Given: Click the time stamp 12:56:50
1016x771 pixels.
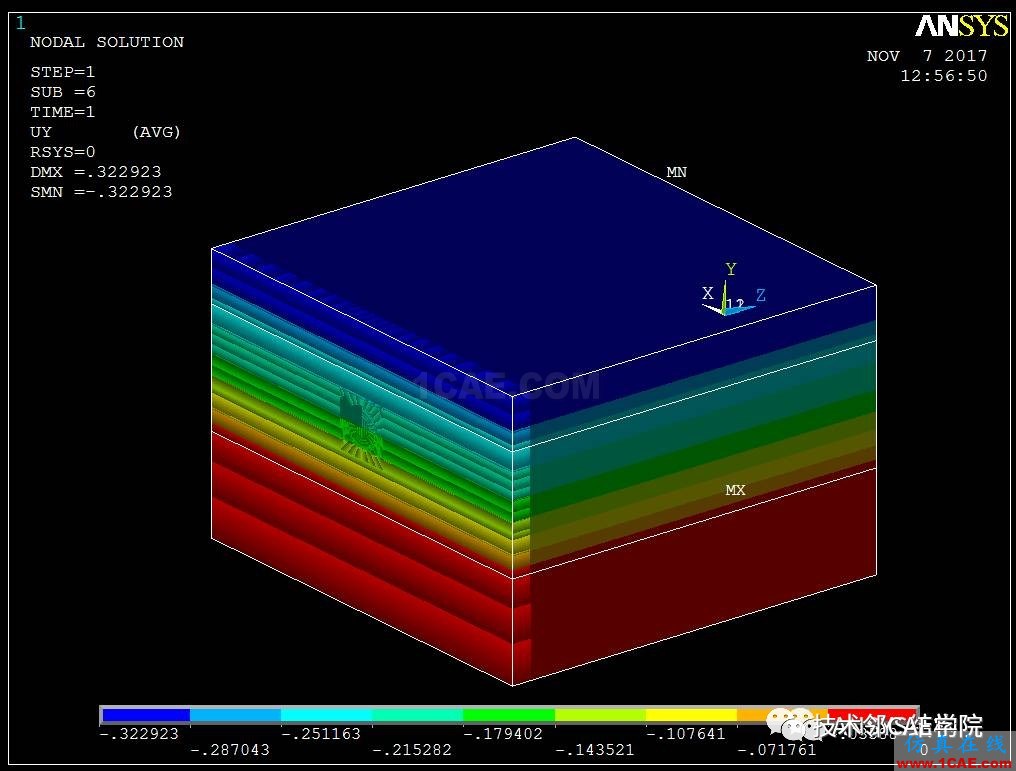Looking at the screenshot, I should (944, 76).
